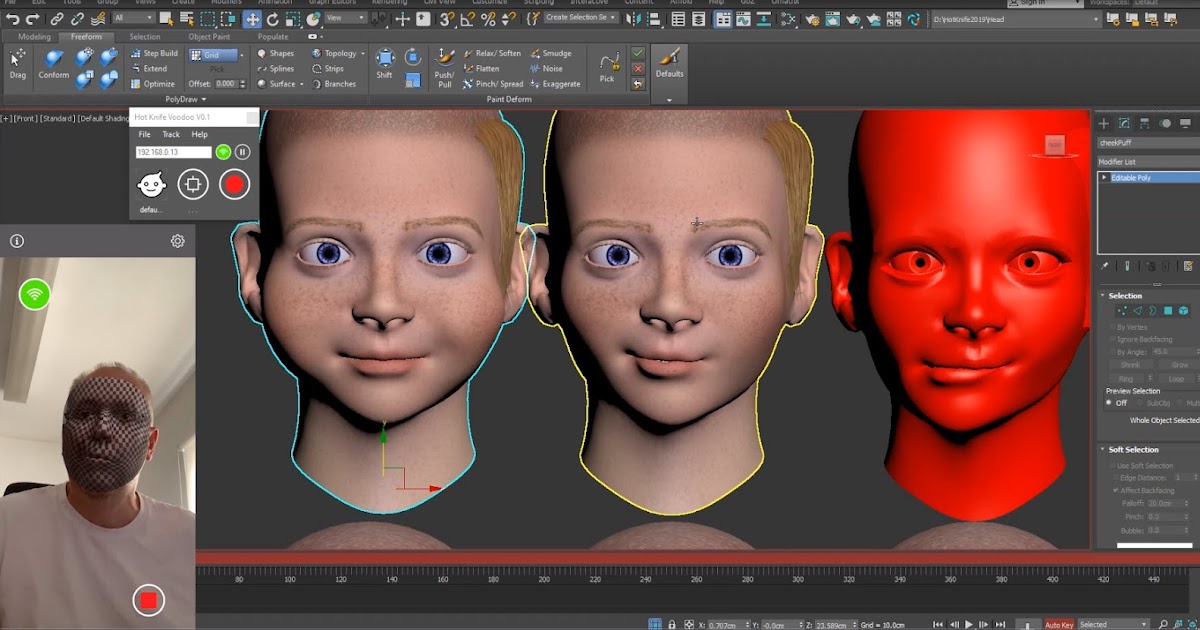Enable the Auto Key animation toggle
The image size is (1200, 630).
[1059, 623]
